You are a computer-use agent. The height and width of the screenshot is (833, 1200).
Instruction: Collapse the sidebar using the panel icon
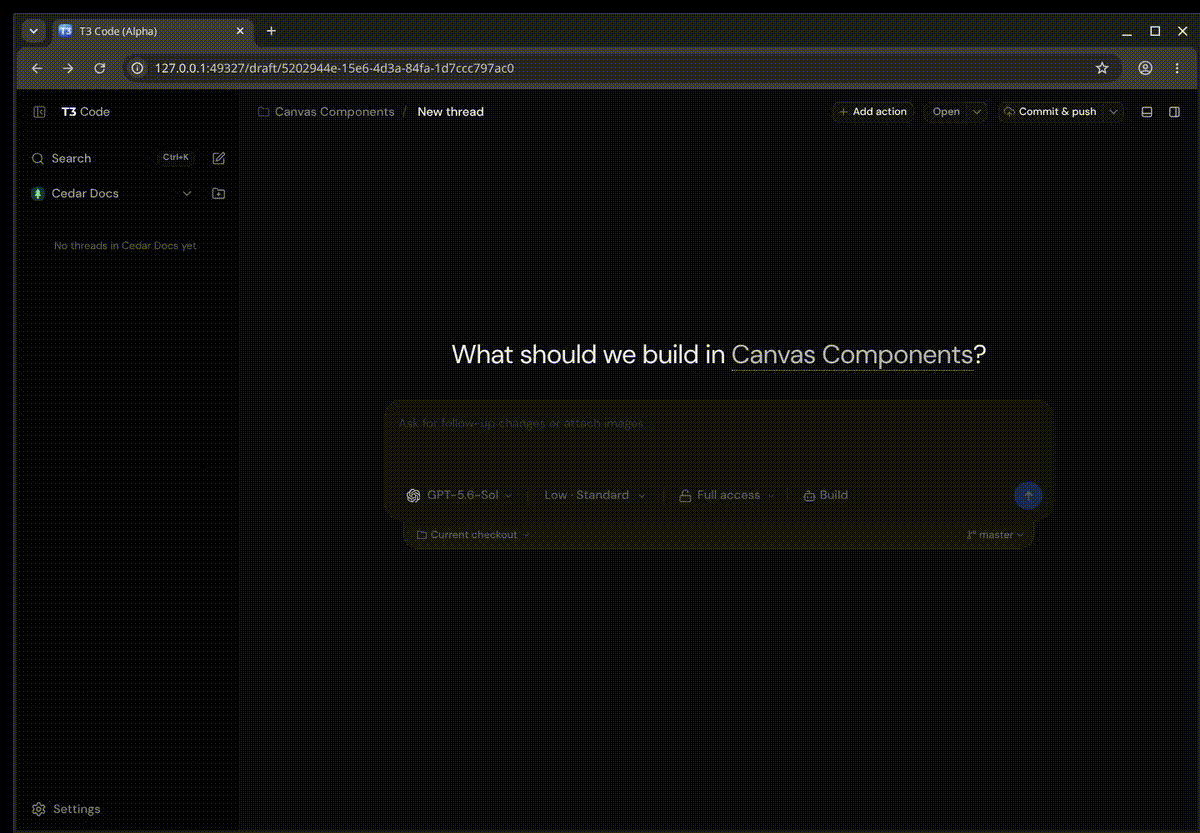point(39,112)
